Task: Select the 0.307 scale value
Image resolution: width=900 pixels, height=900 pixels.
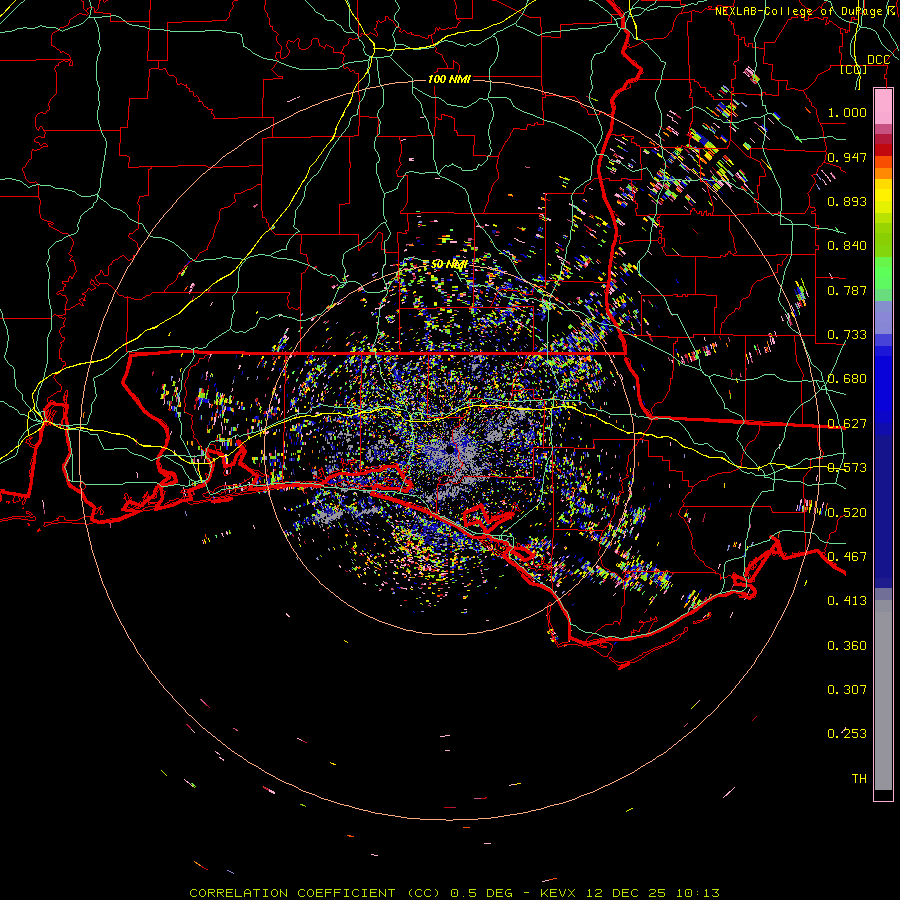Action: pos(847,689)
